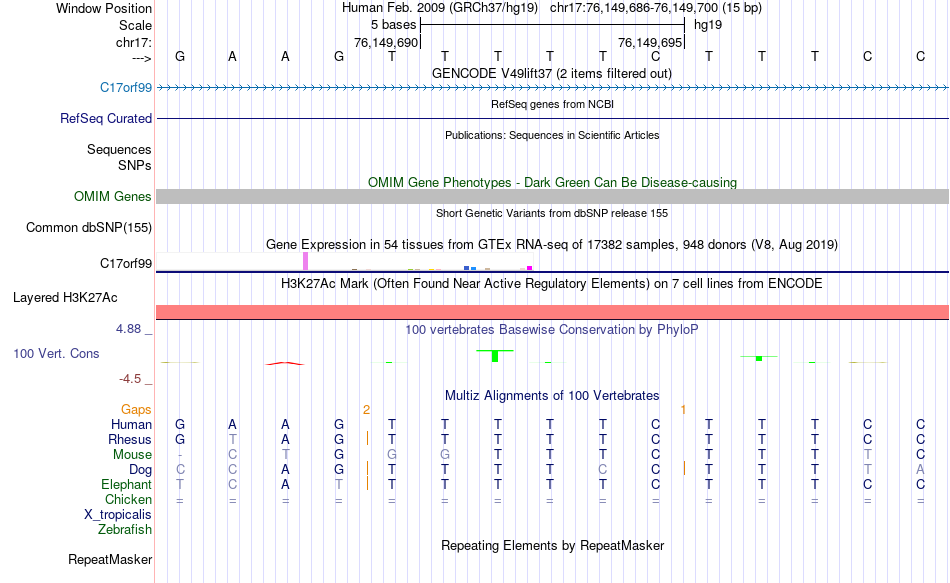This screenshot has height=583, width=950.
Task: Click the Dog row final base A
Action: [x=920, y=469]
